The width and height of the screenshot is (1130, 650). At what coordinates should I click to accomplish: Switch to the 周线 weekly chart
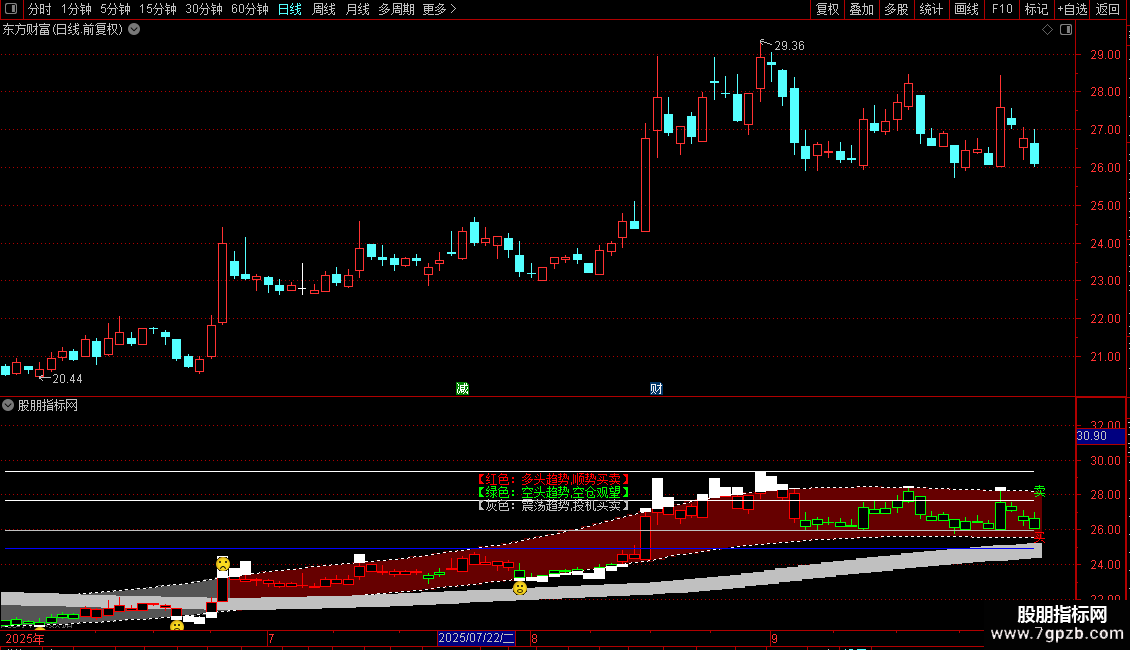click(324, 9)
